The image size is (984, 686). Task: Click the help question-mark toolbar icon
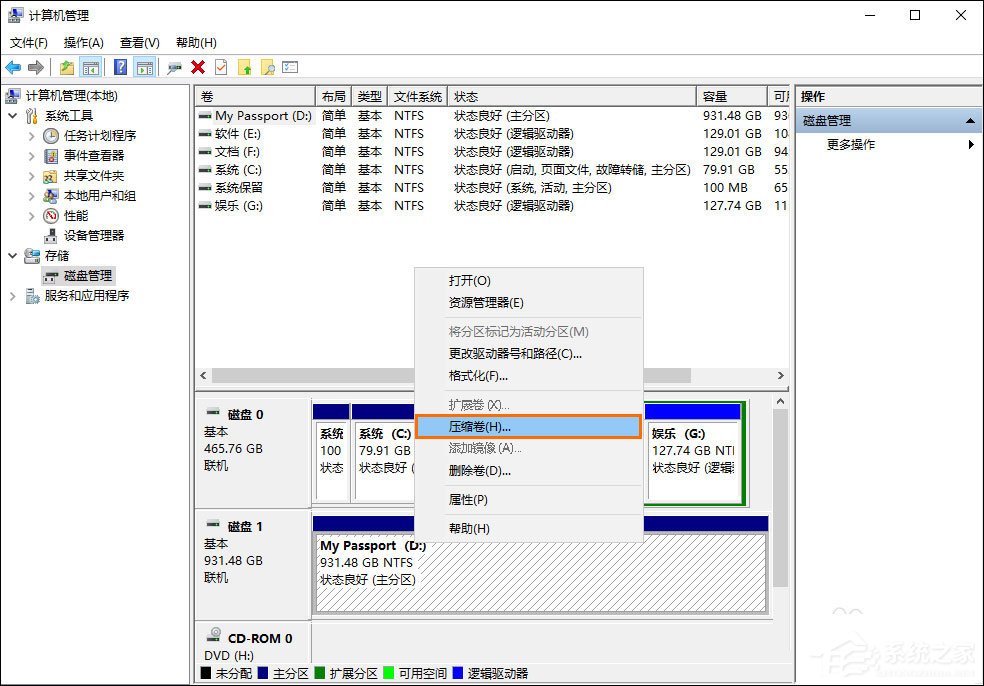pyautogui.click(x=118, y=67)
